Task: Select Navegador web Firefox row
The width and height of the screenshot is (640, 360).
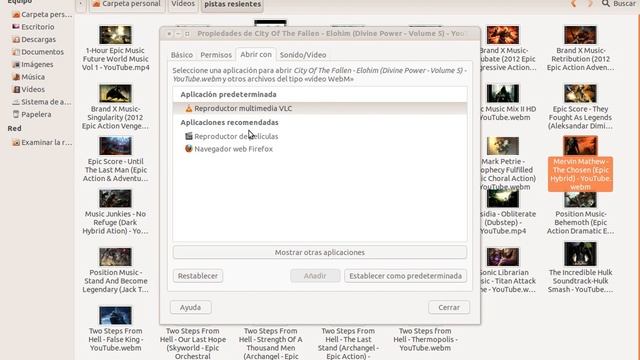Action: tap(320, 149)
